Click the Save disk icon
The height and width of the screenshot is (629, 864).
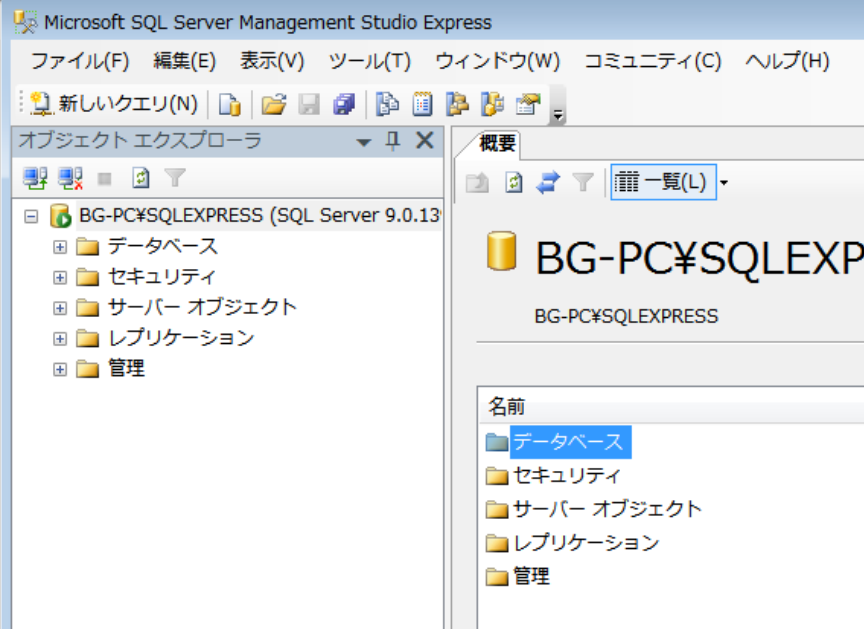(x=309, y=104)
